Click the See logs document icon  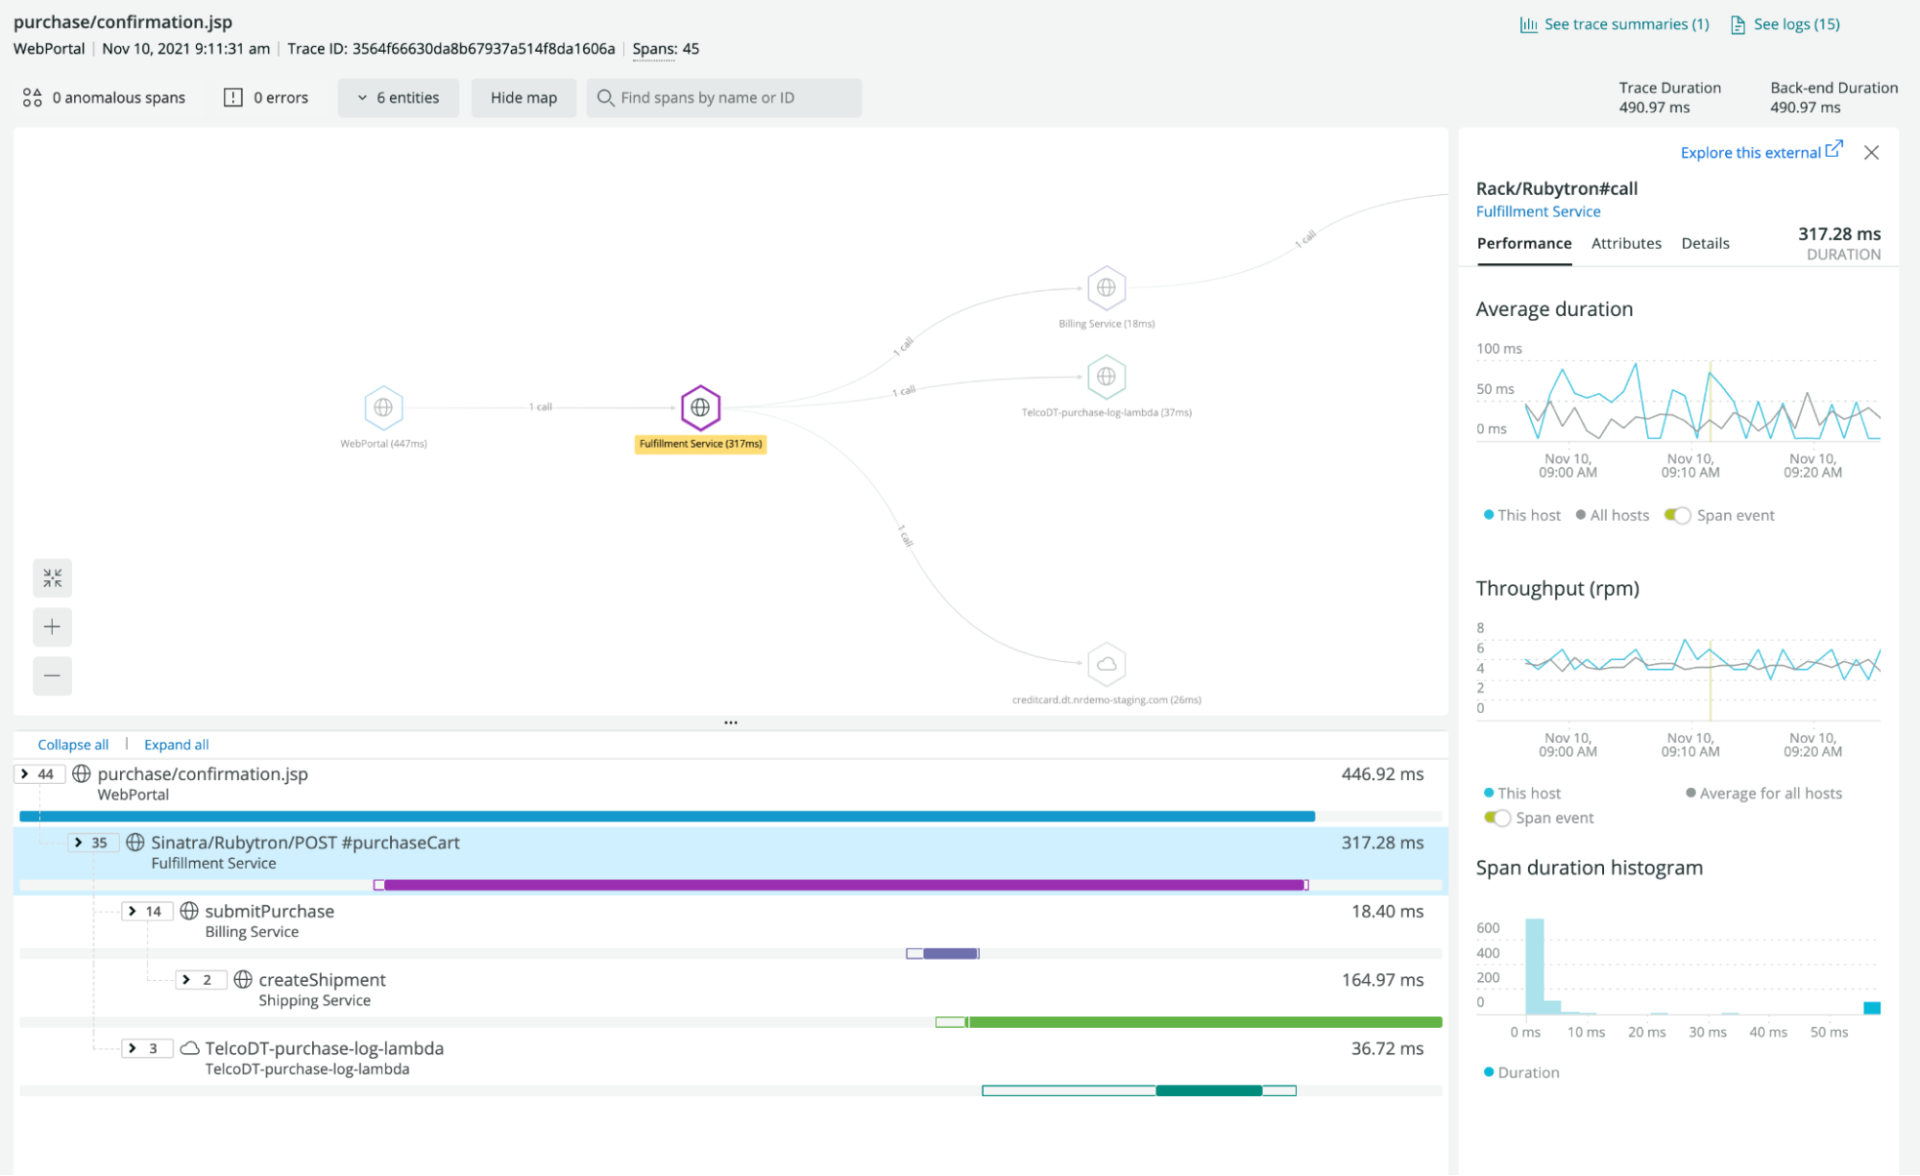click(1736, 23)
